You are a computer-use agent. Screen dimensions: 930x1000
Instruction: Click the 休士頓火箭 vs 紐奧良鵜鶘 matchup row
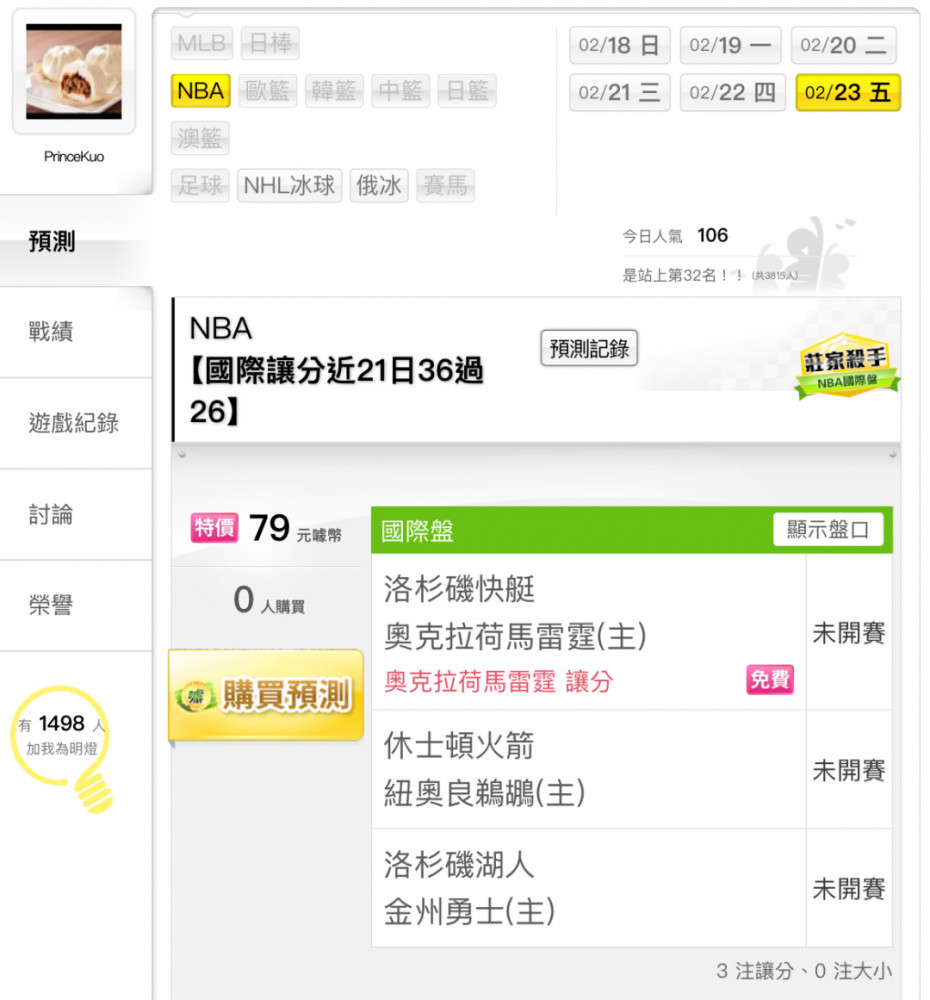pos(631,770)
